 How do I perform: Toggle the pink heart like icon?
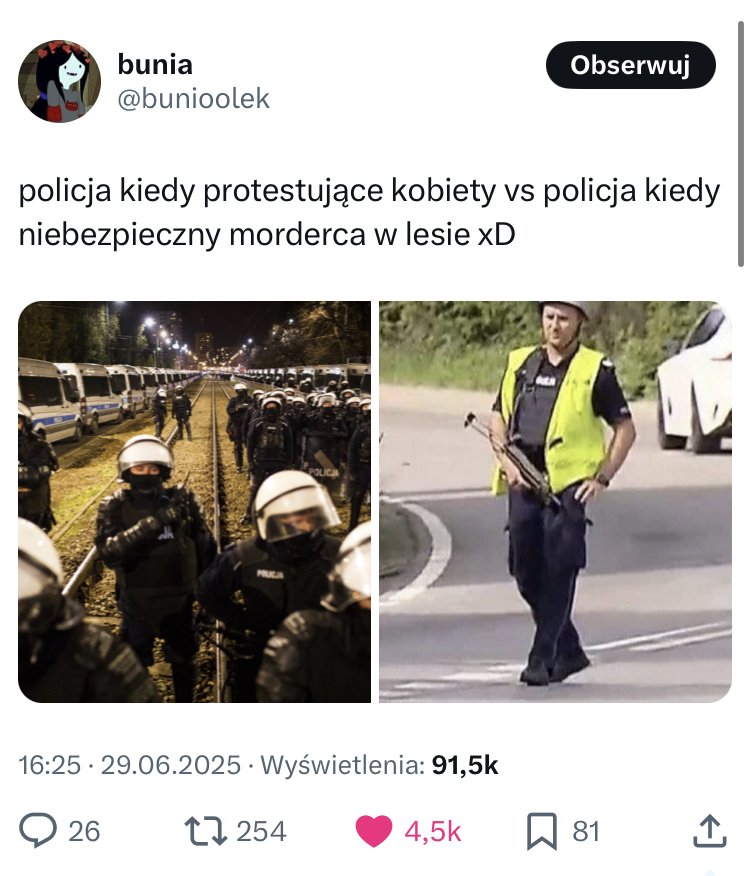[x=374, y=831]
